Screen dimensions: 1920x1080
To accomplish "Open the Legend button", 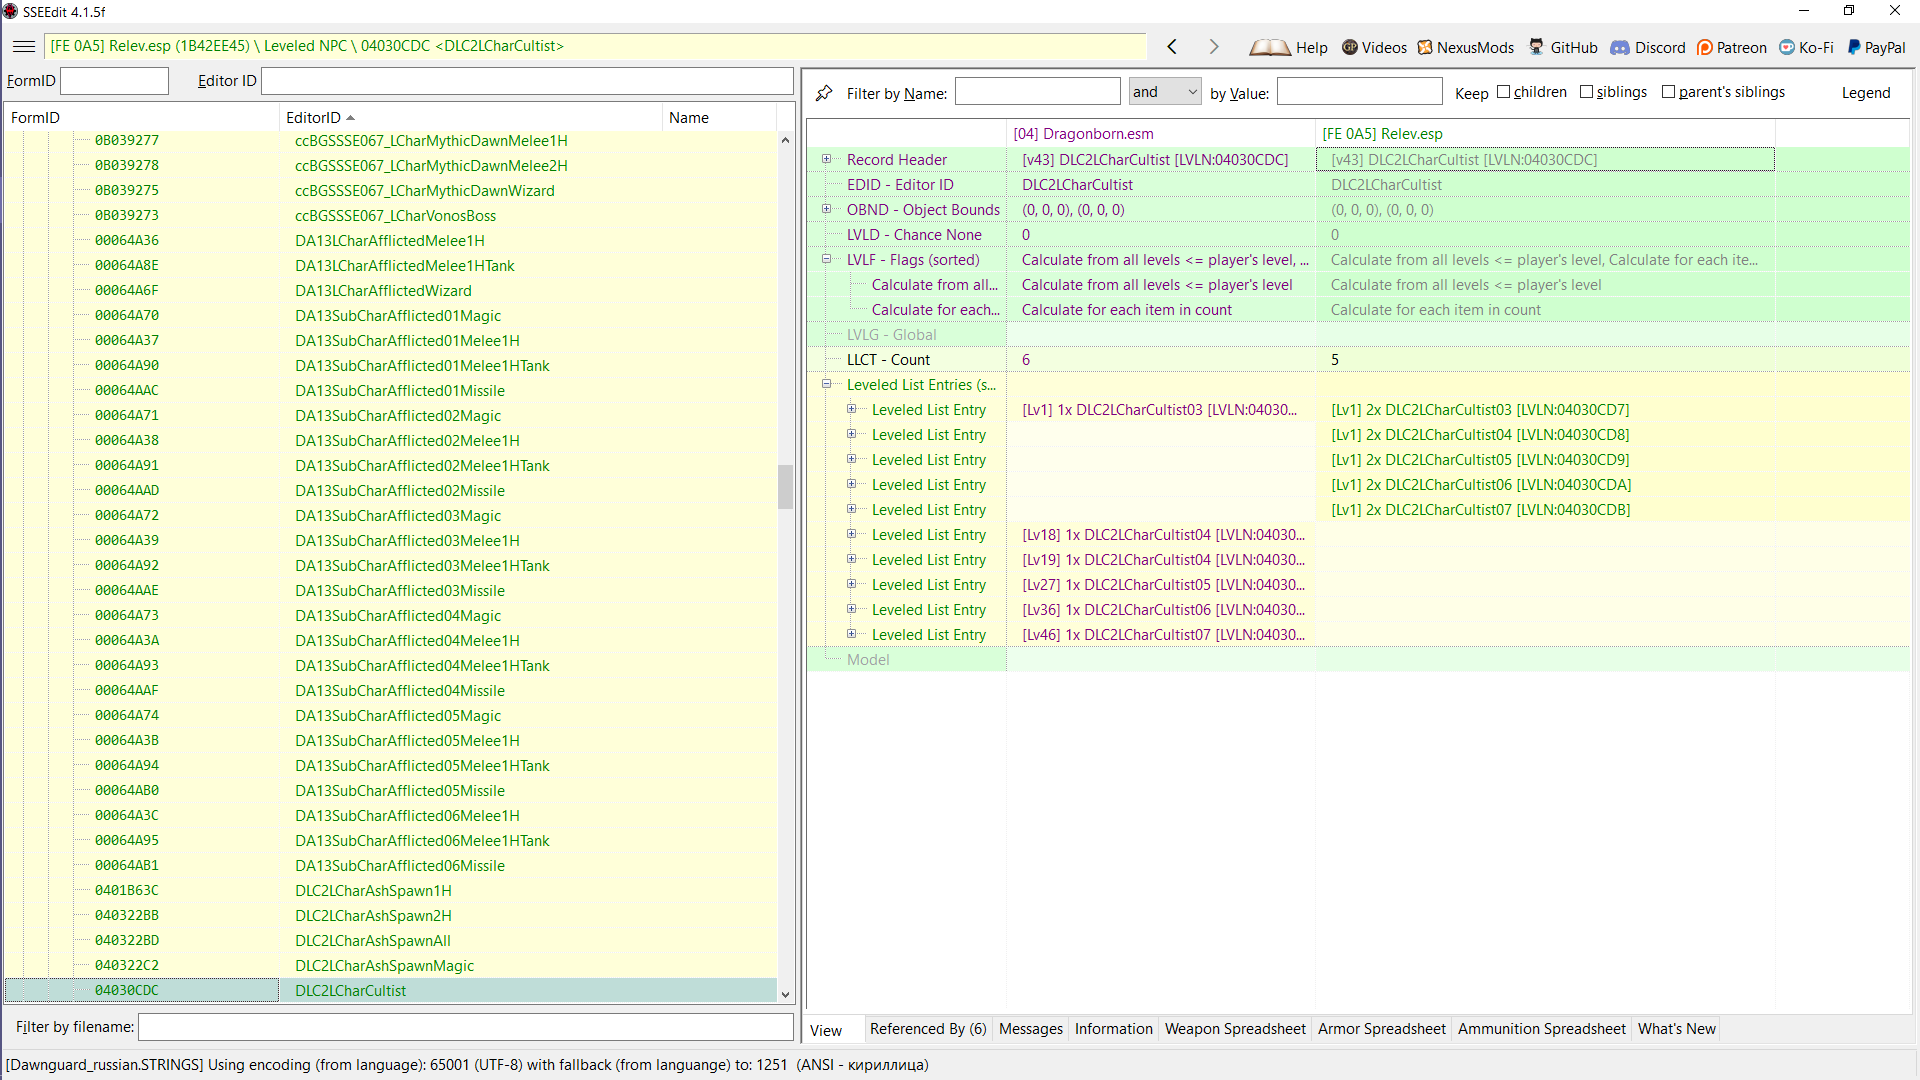I will [x=1866, y=93].
